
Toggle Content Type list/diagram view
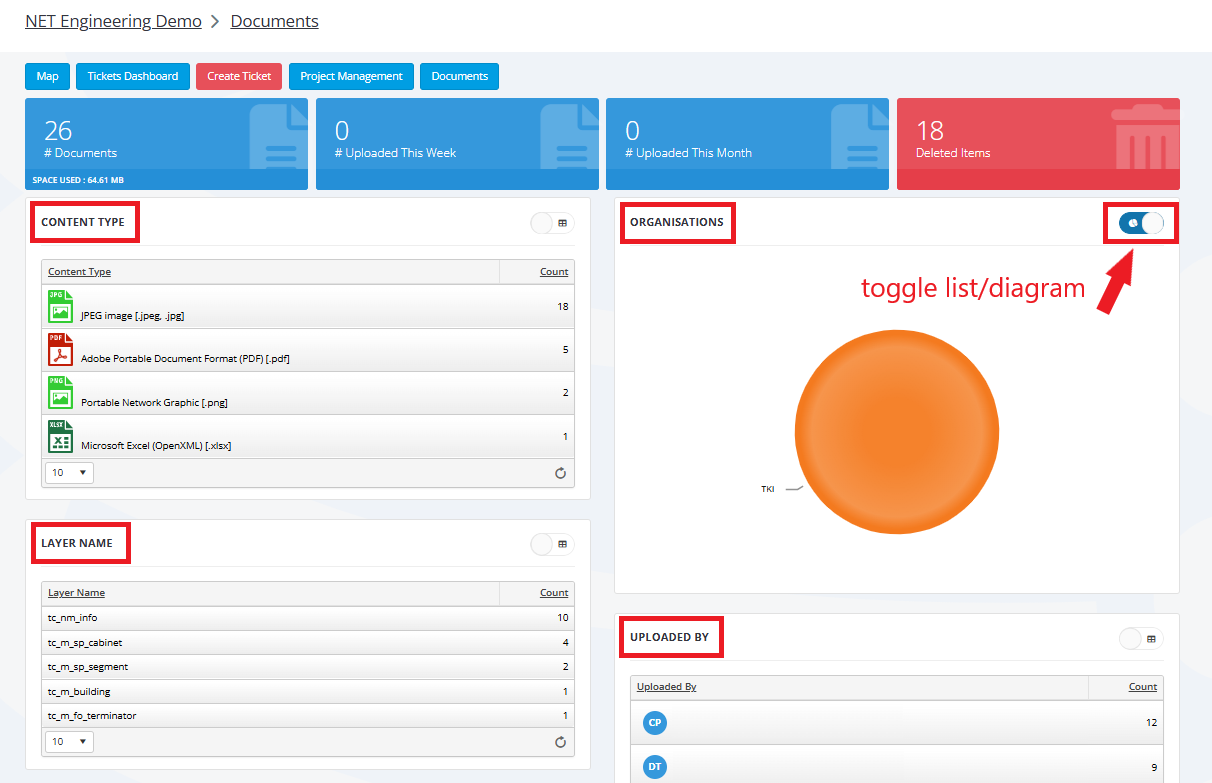(x=552, y=223)
